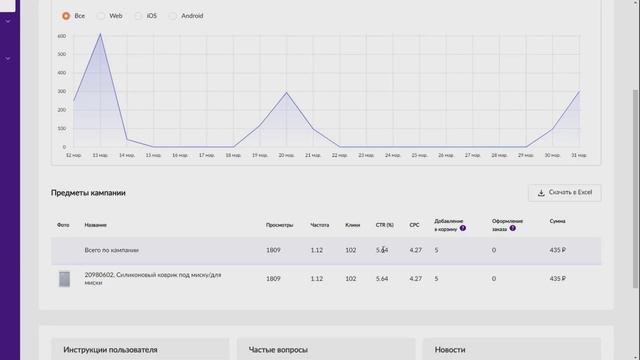Viewport: 640px width, 360px height.
Task: Open the product "20980602, Силиконовый коврик под миску"
Action: pos(153,279)
